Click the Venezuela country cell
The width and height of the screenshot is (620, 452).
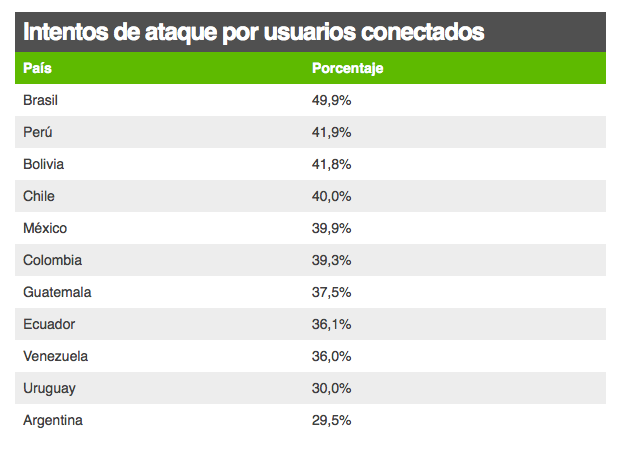coord(56,356)
